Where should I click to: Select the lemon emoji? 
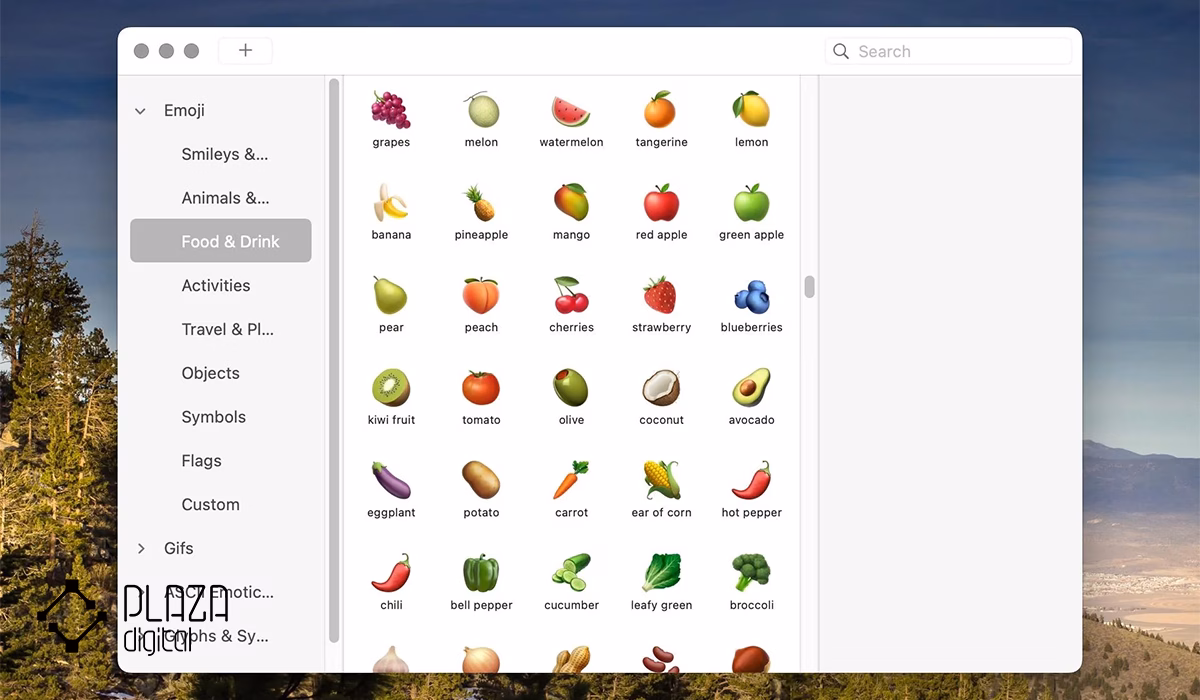click(x=751, y=110)
